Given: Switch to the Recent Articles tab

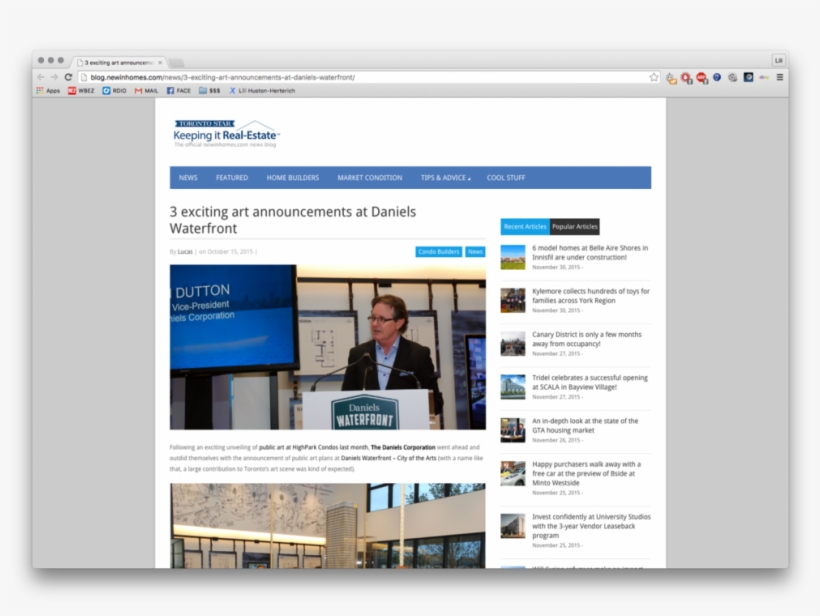Looking at the screenshot, I should (524, 226).
